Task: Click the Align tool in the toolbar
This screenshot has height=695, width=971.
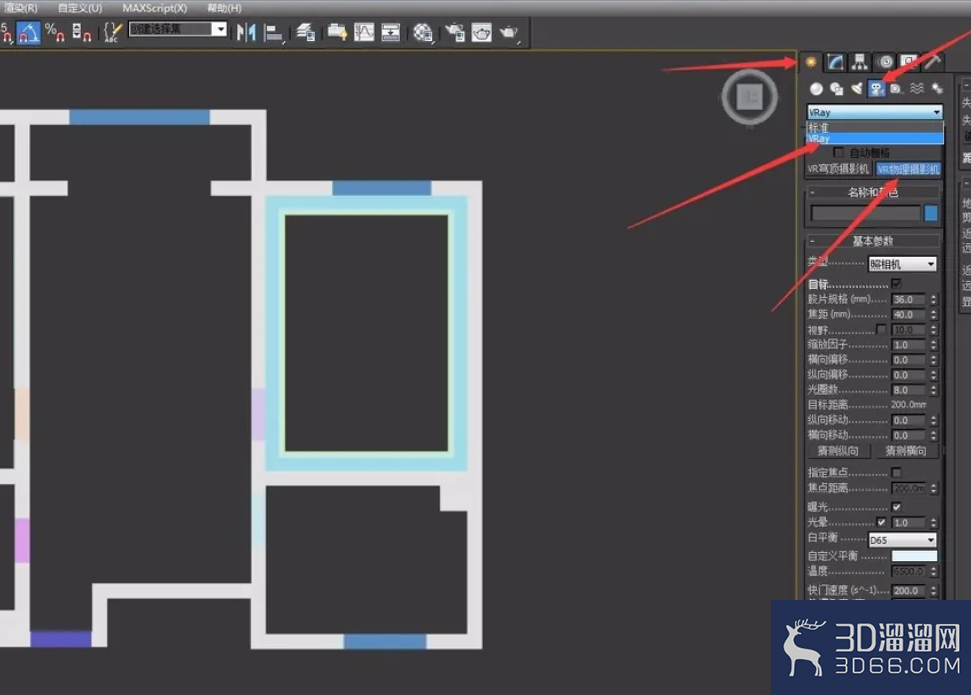Action: point(273,32)
